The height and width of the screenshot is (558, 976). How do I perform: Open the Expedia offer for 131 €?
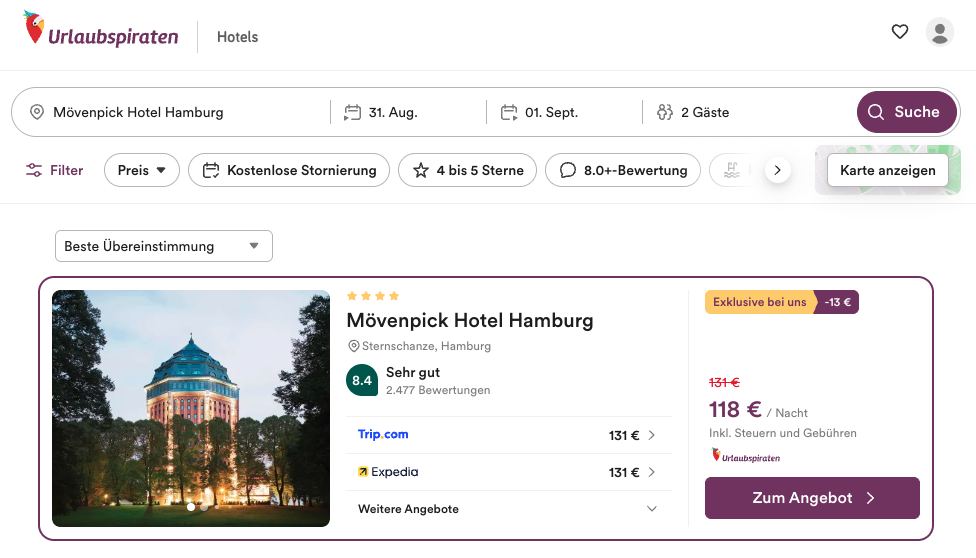509,472
